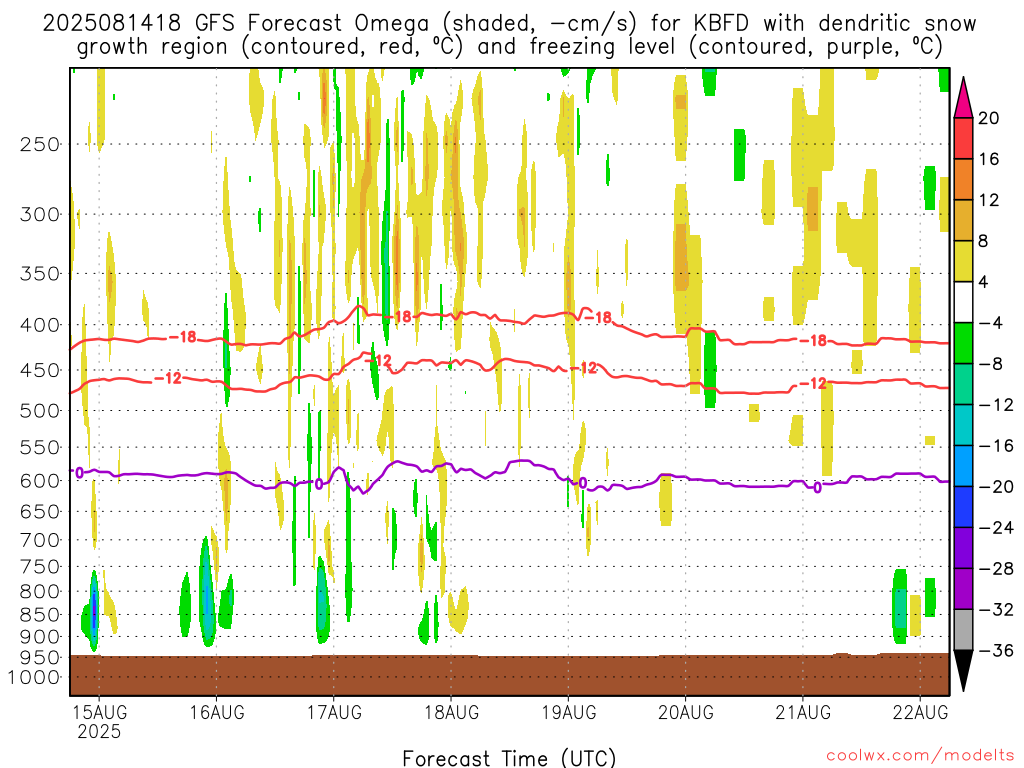Click the coolwx.com/modelts link
1024x768 pixels.
click(x=920, y=756)
